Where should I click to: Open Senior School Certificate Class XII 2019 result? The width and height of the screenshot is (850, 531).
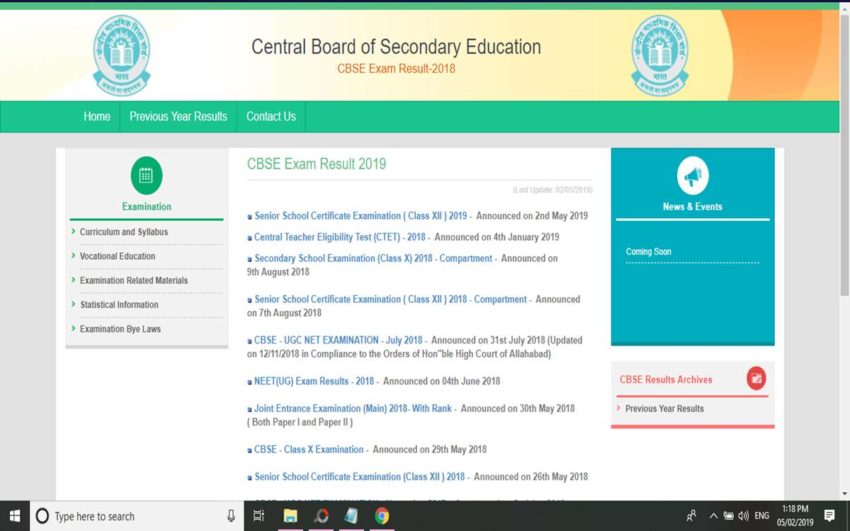[x=360, y=216]
